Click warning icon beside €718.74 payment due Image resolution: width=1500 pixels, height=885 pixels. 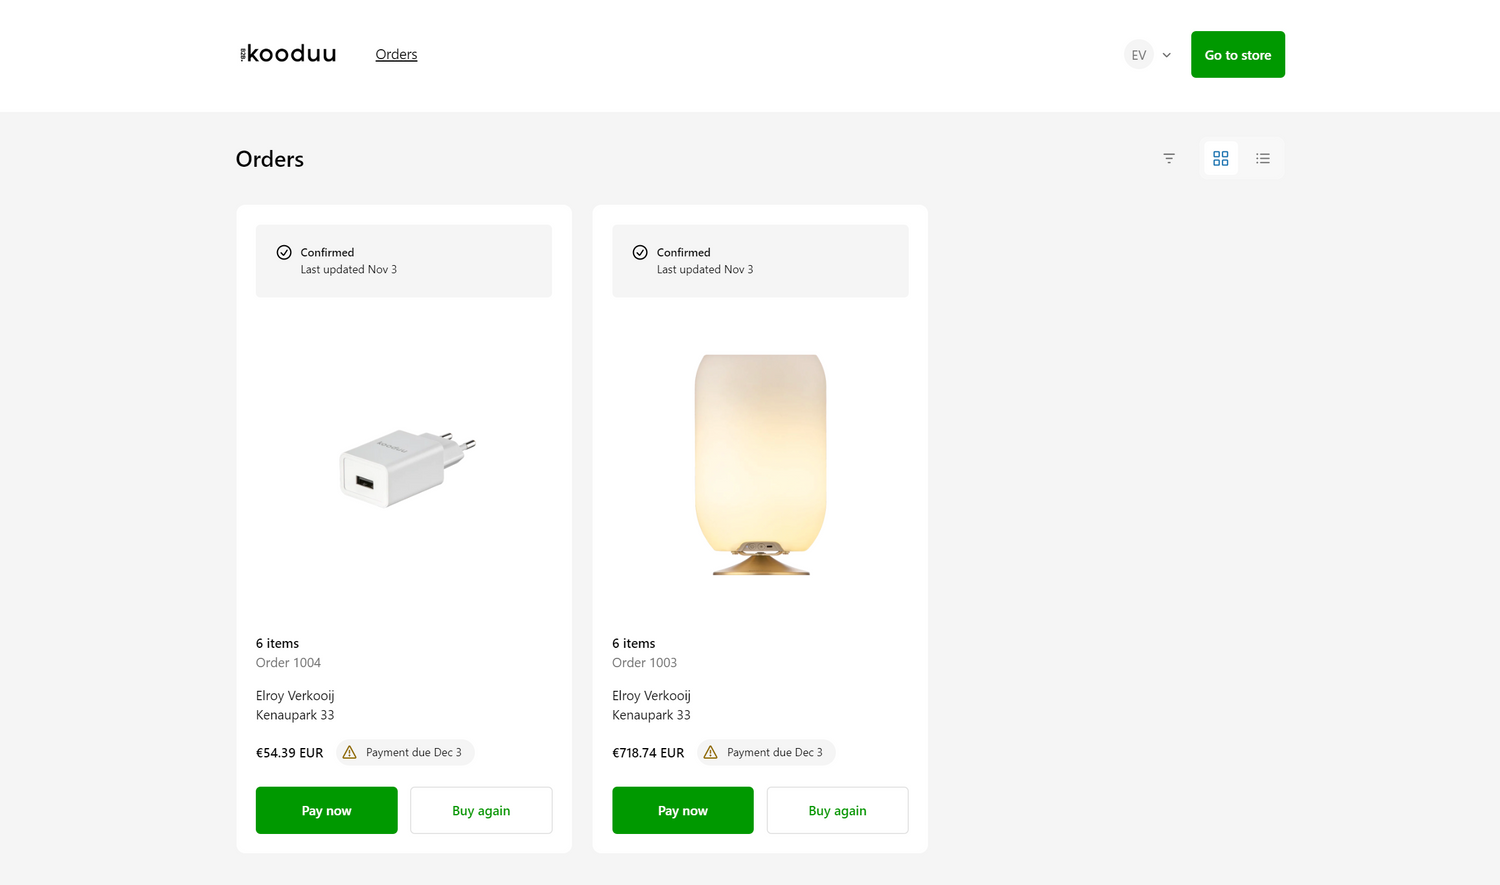[710, 752]
